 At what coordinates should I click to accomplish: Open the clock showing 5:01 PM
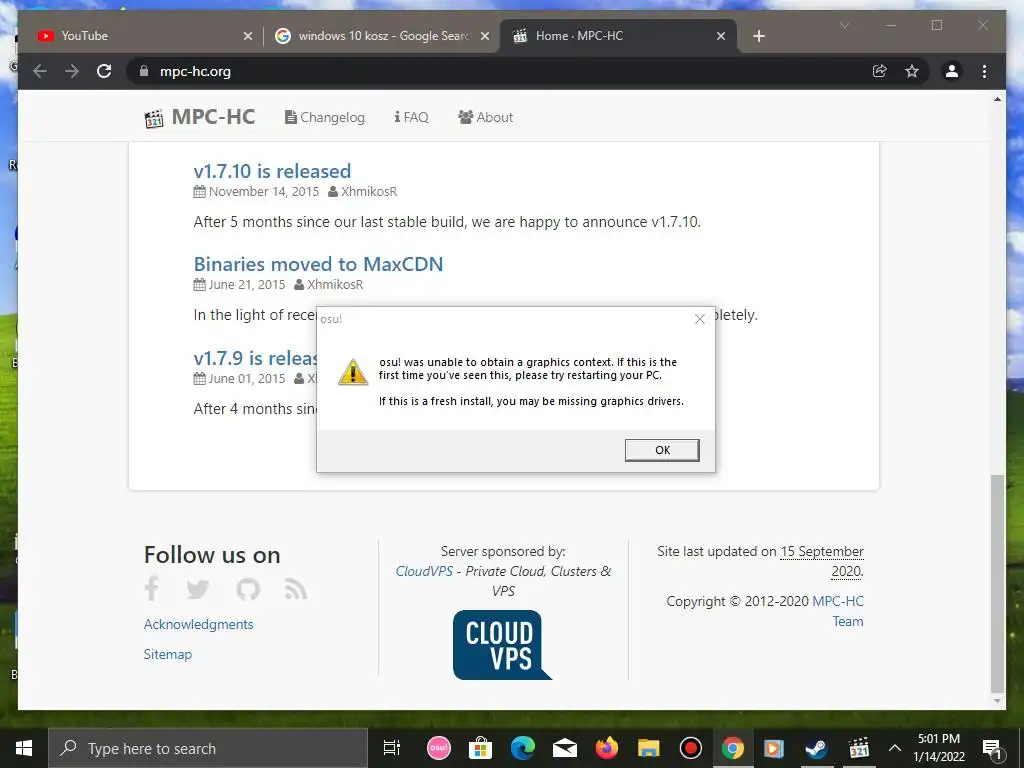[939, 748]
